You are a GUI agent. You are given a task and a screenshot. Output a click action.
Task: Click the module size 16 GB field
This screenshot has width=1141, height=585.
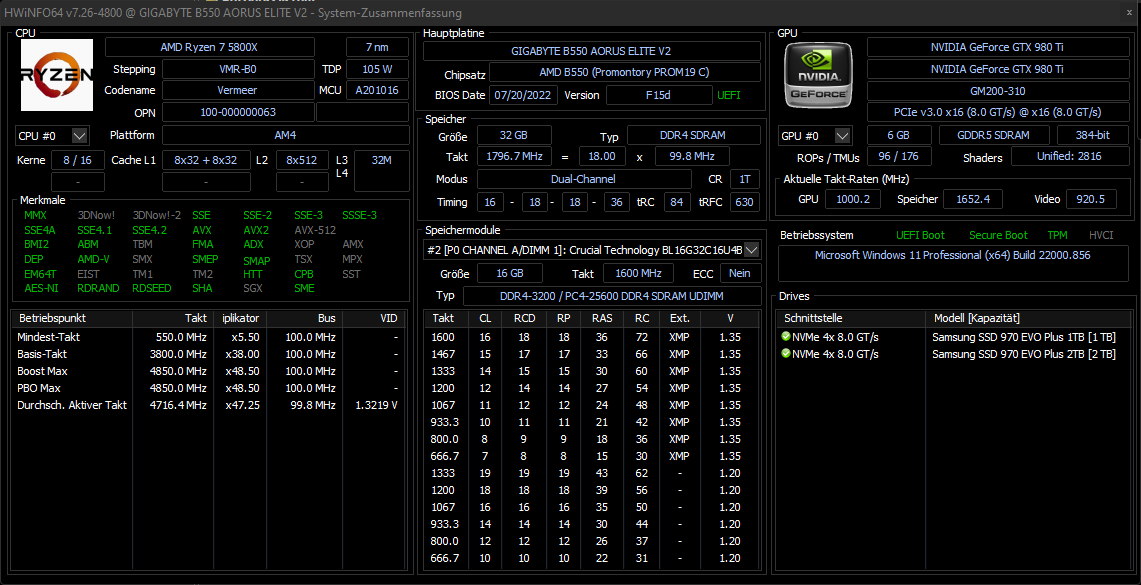(510, 274)
